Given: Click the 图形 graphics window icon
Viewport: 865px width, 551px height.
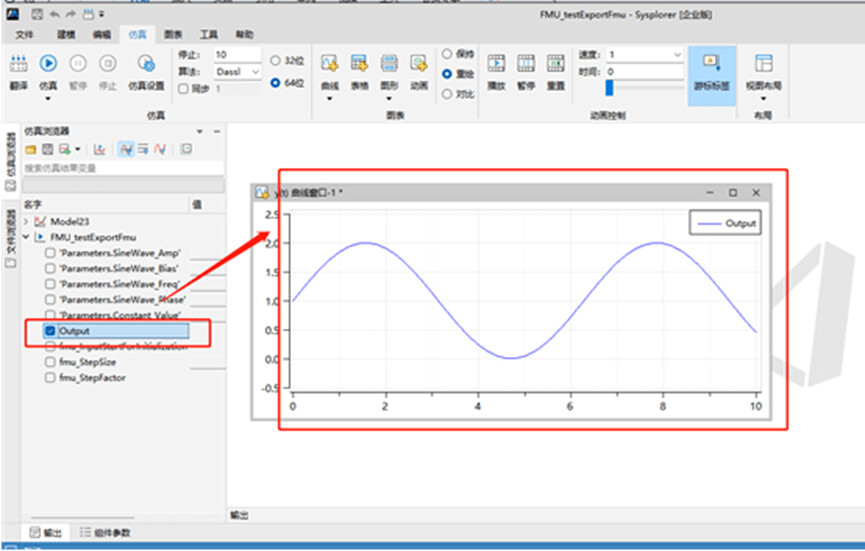Looking at the screenshot, I should 389,63.
